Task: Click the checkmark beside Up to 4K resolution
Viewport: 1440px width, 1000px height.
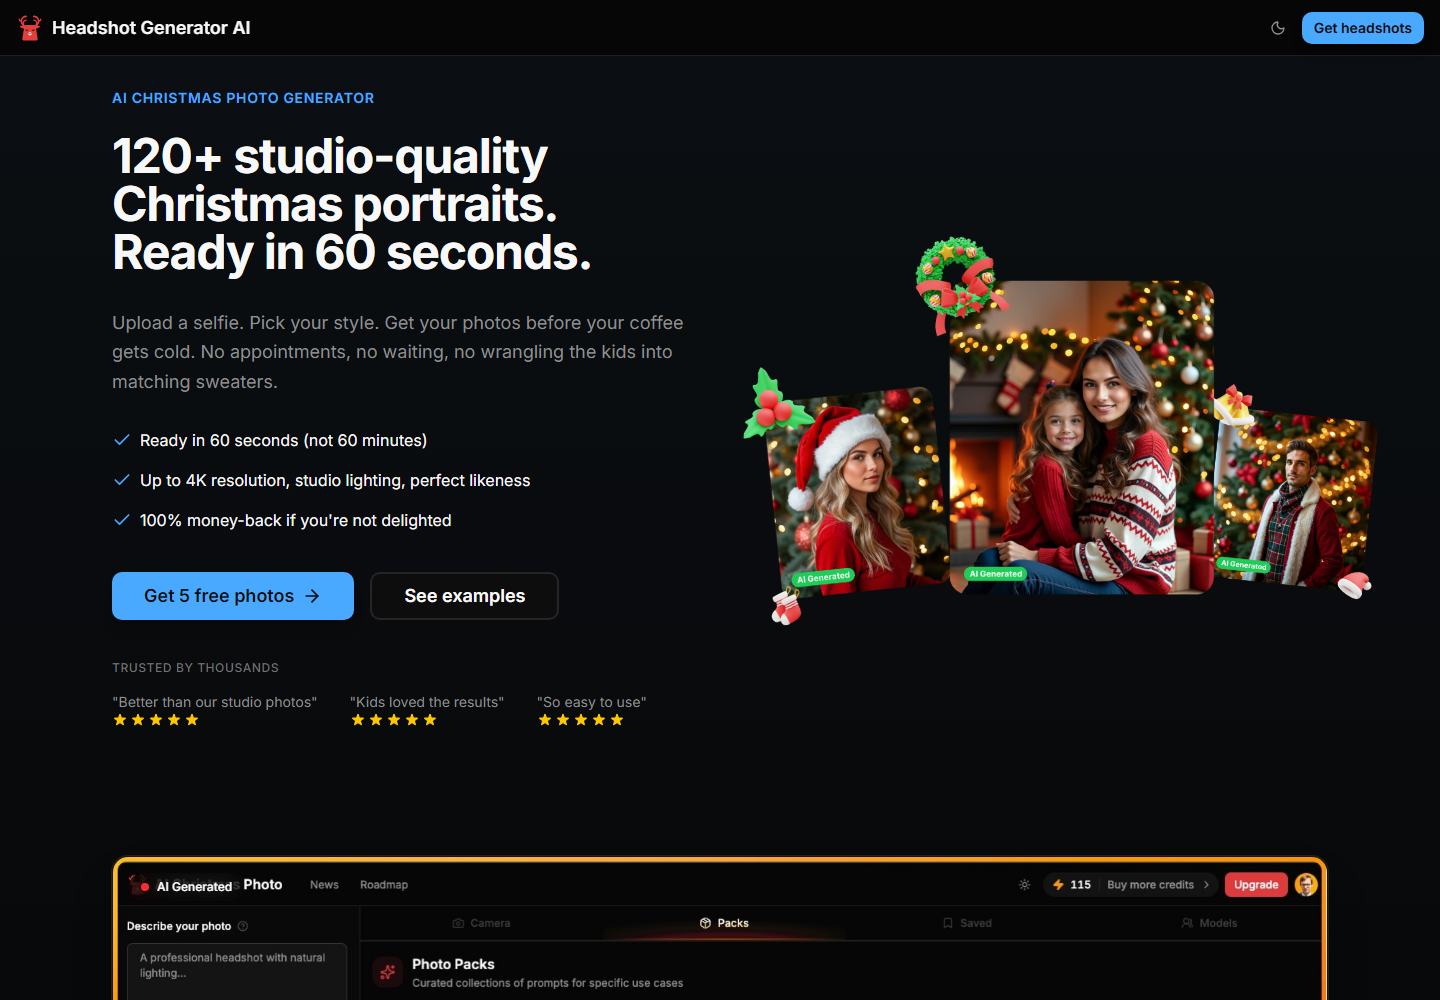Action: (122, 480)
